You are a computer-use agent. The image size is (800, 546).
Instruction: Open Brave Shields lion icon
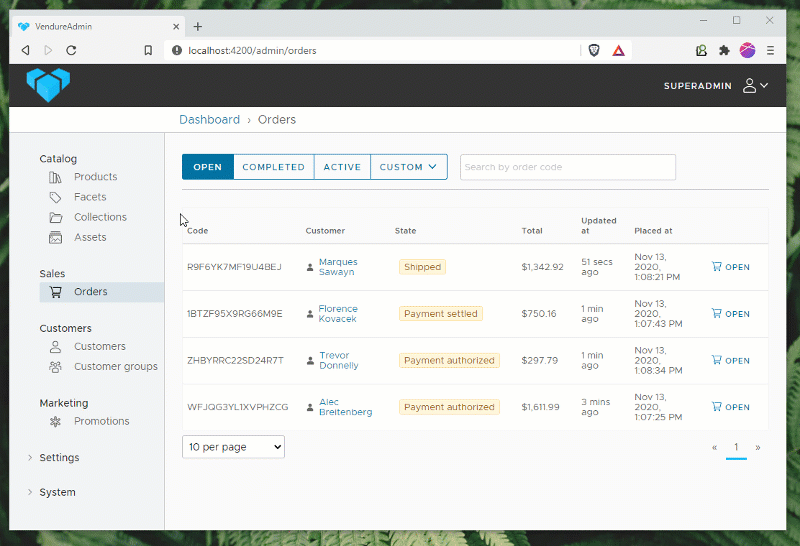pyautogui.click(x=594, y=50)
